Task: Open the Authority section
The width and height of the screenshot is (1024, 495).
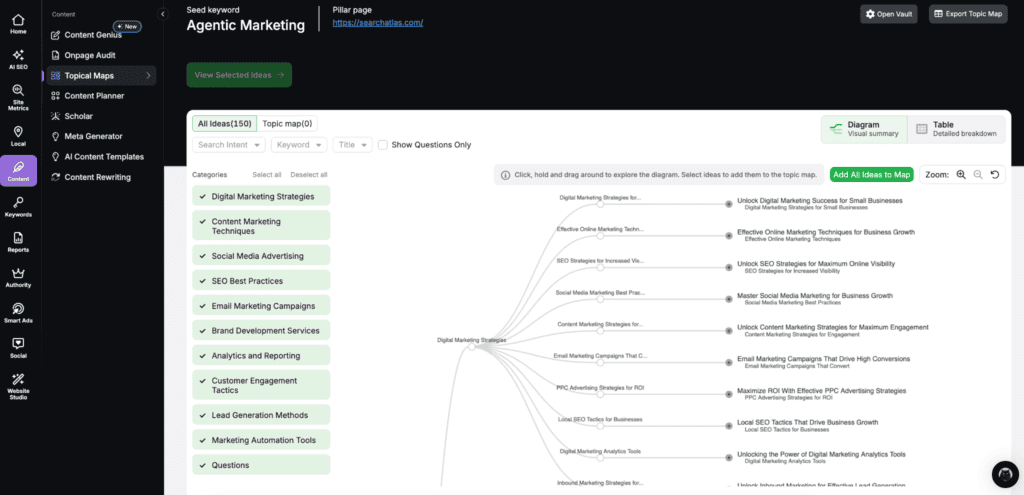Action: click(x=18, y=277)
